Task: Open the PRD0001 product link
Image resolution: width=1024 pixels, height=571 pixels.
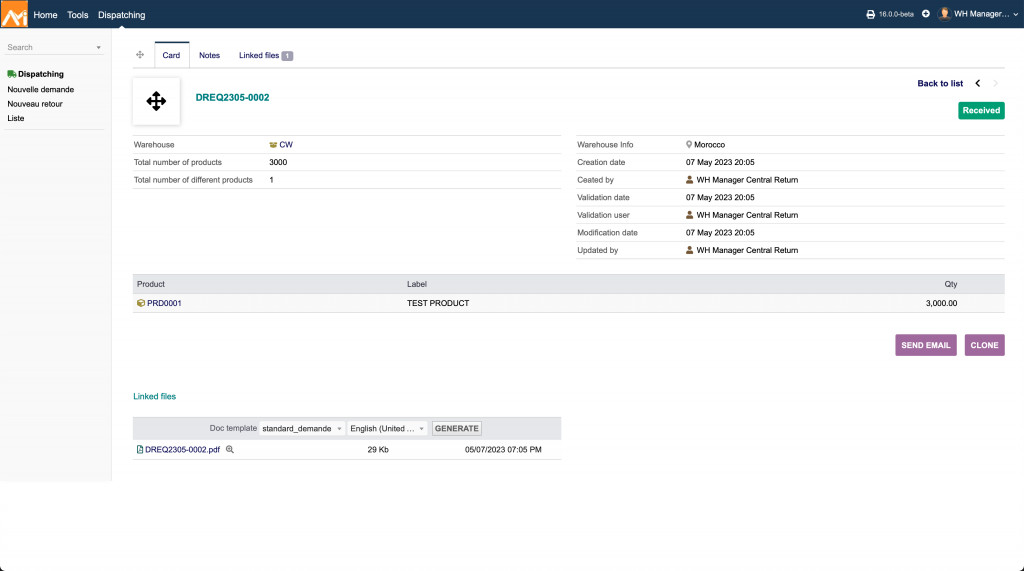Action: click(164, 303)
